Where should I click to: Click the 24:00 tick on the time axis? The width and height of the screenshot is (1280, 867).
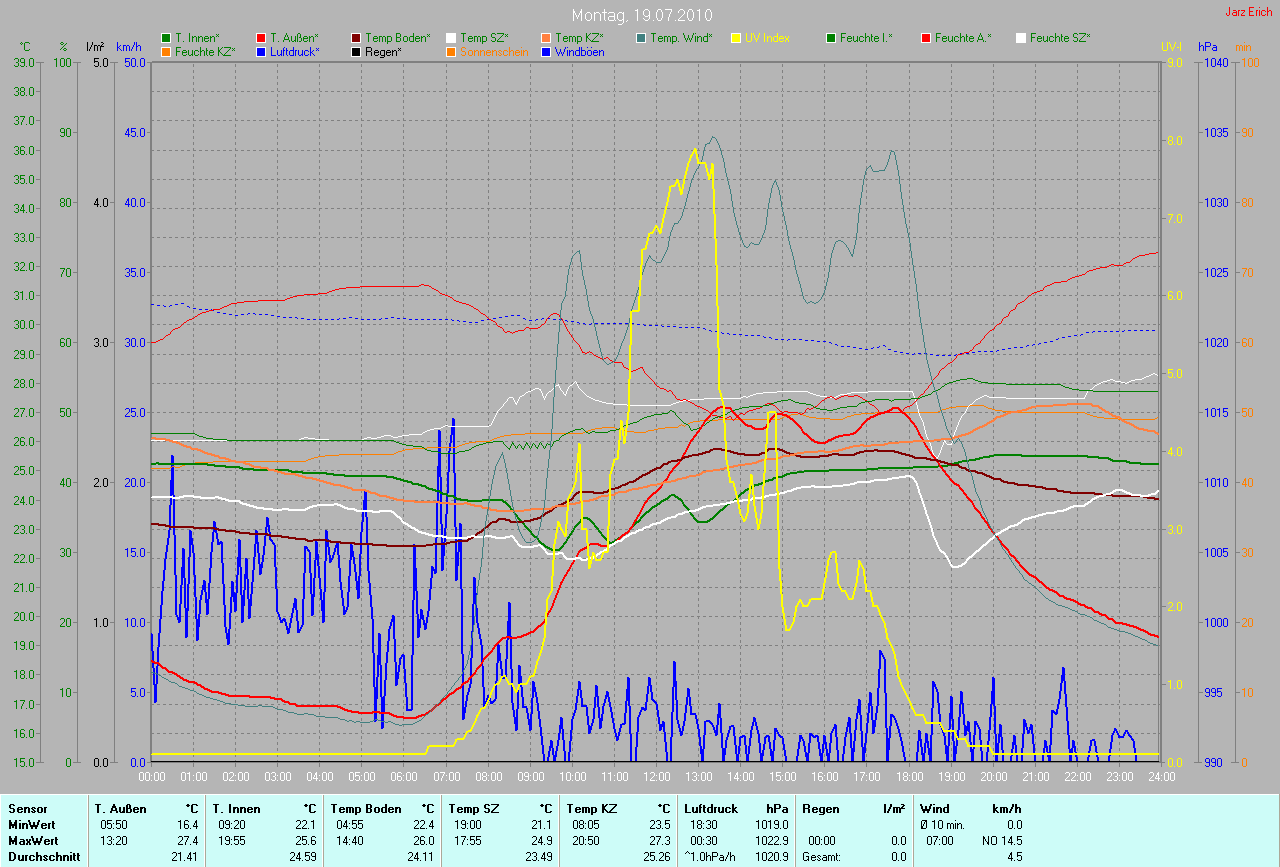(x=1160, y=776)
